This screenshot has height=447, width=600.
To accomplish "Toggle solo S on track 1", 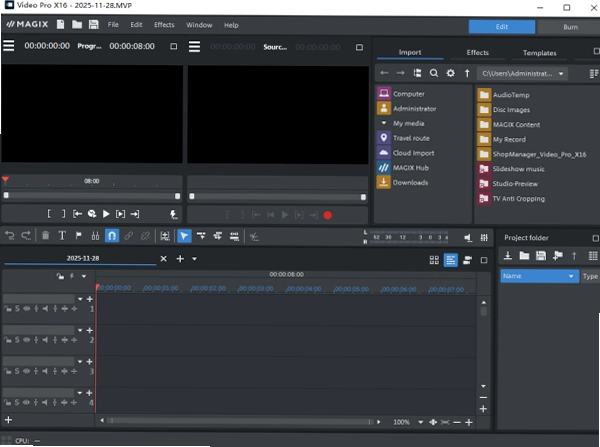I will [x=17, y=308].
